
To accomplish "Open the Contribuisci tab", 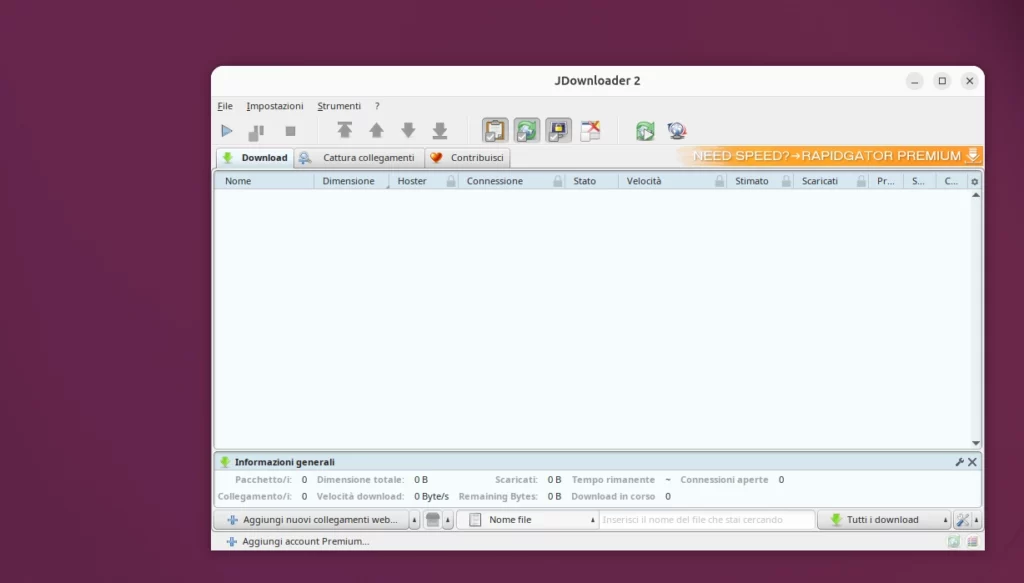I will pyautogui.click(x=468, y=157).
